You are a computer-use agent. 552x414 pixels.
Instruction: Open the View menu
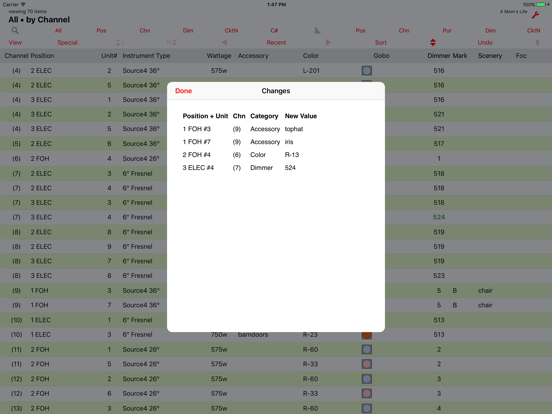point(15,43)
